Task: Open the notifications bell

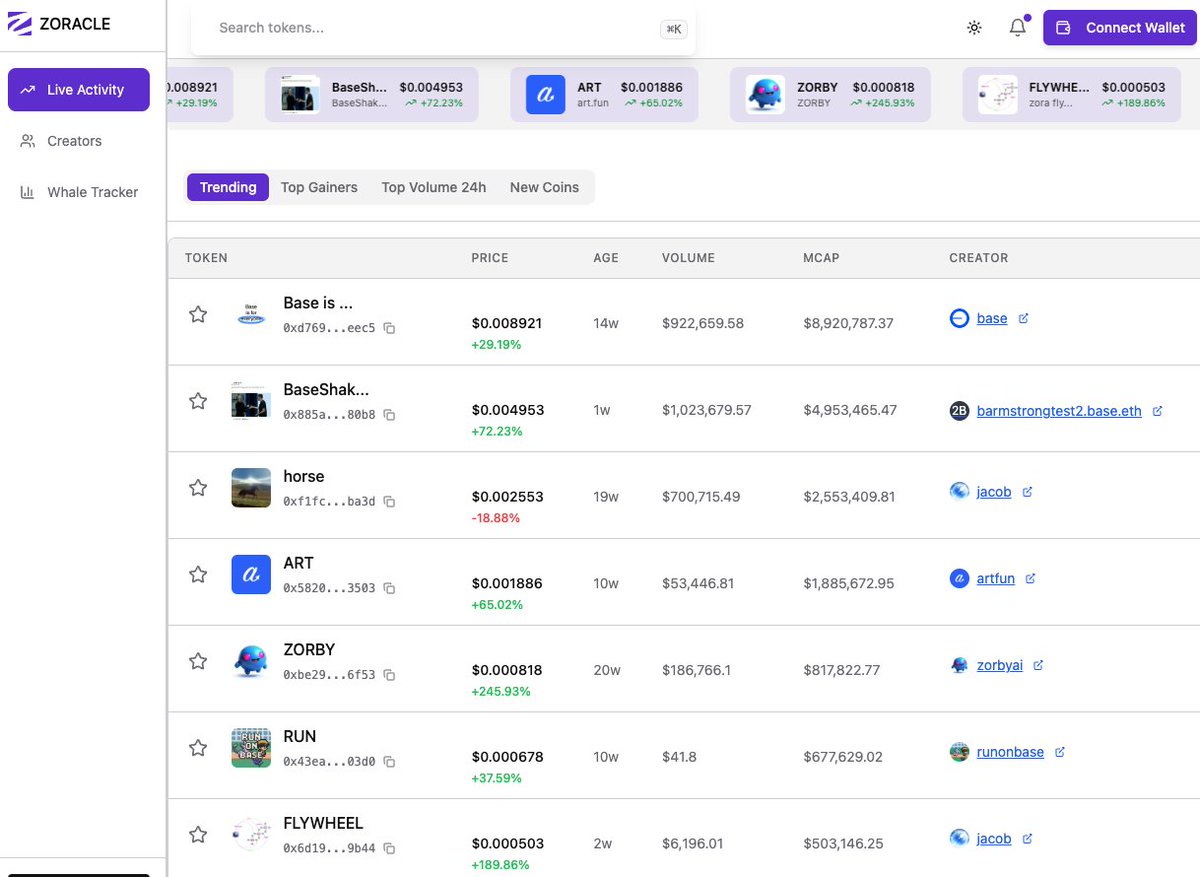Action: pos(1018,27)
